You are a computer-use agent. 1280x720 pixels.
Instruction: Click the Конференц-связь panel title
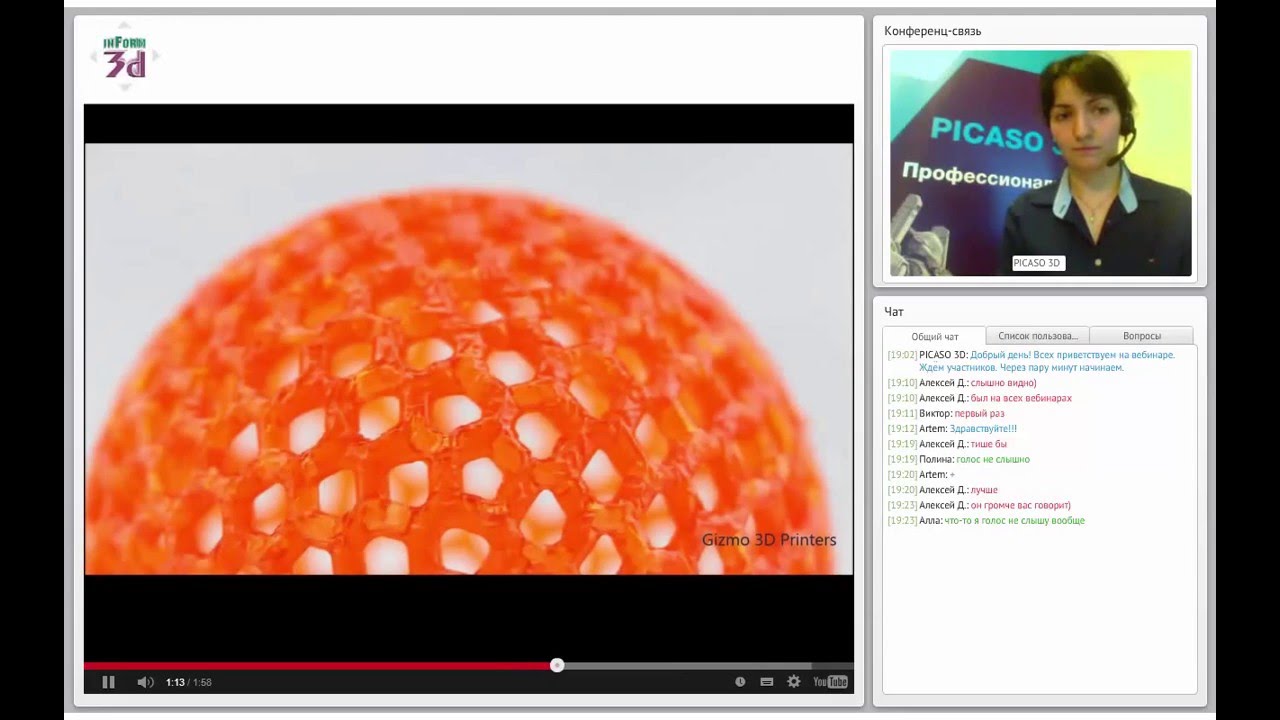pos(932,31)
